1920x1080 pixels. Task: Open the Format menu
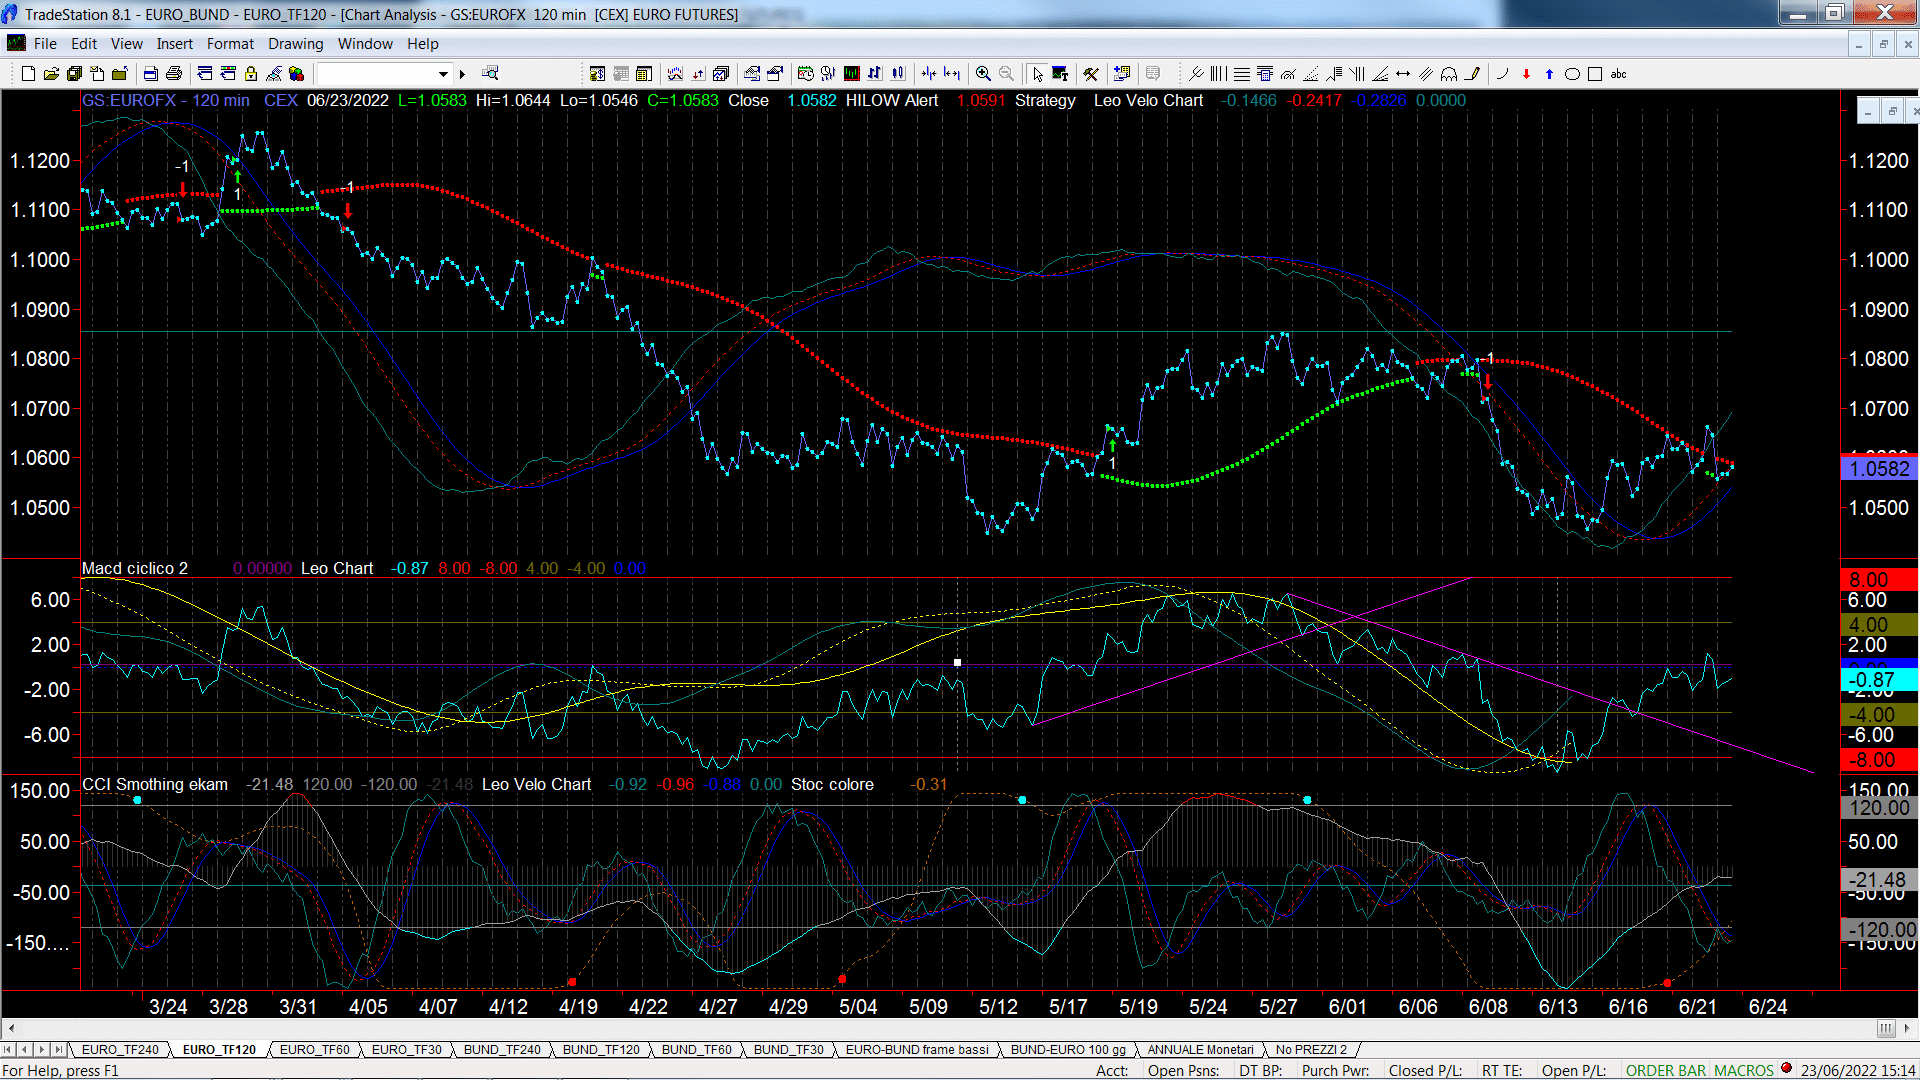[230, 44]
